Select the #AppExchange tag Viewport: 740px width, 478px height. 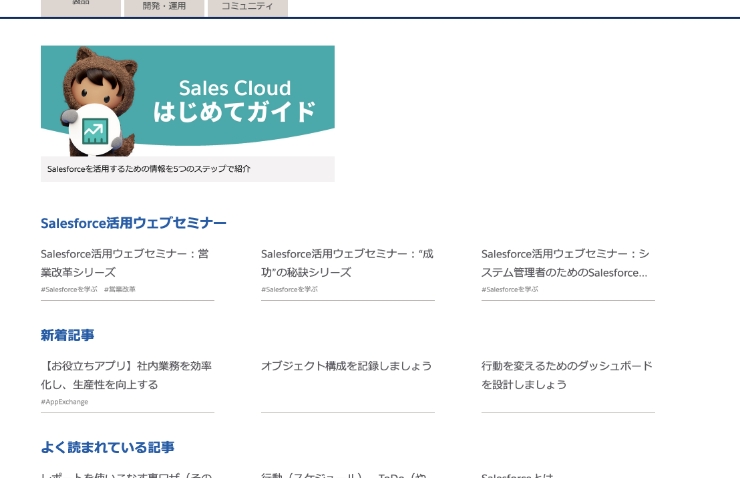point(64,401)
